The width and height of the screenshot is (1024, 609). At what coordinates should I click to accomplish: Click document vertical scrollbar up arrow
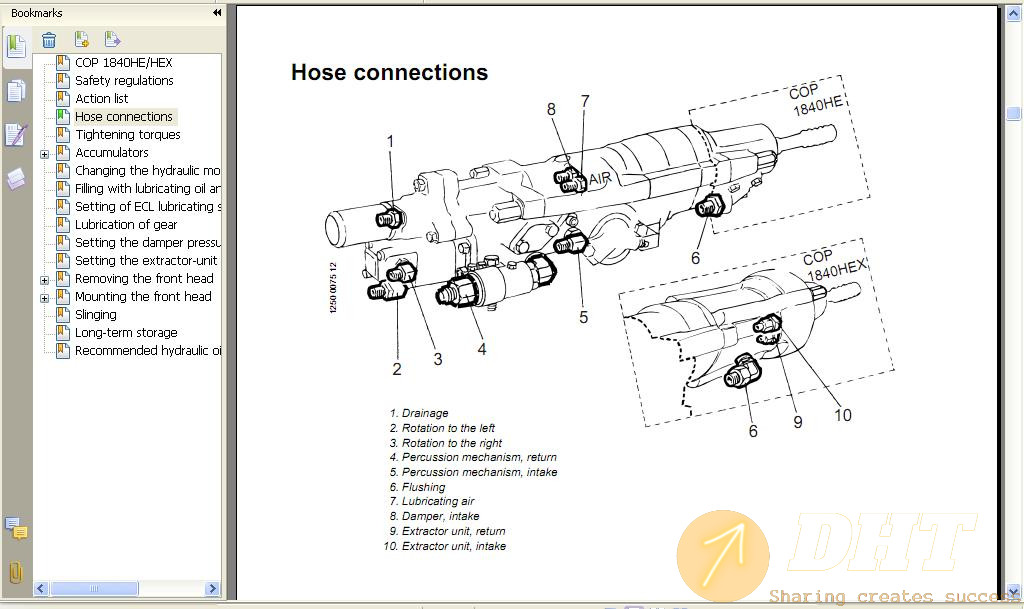[1014, 13]
